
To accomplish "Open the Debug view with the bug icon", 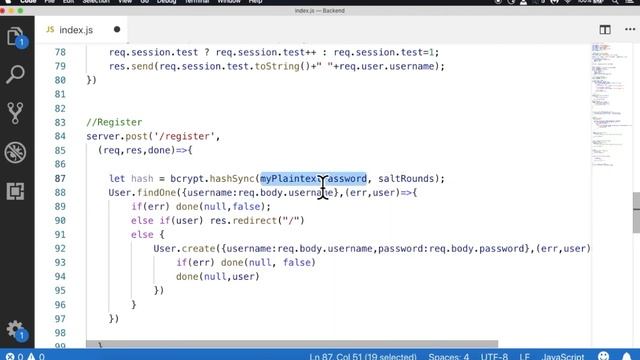I will pos(16,152).
